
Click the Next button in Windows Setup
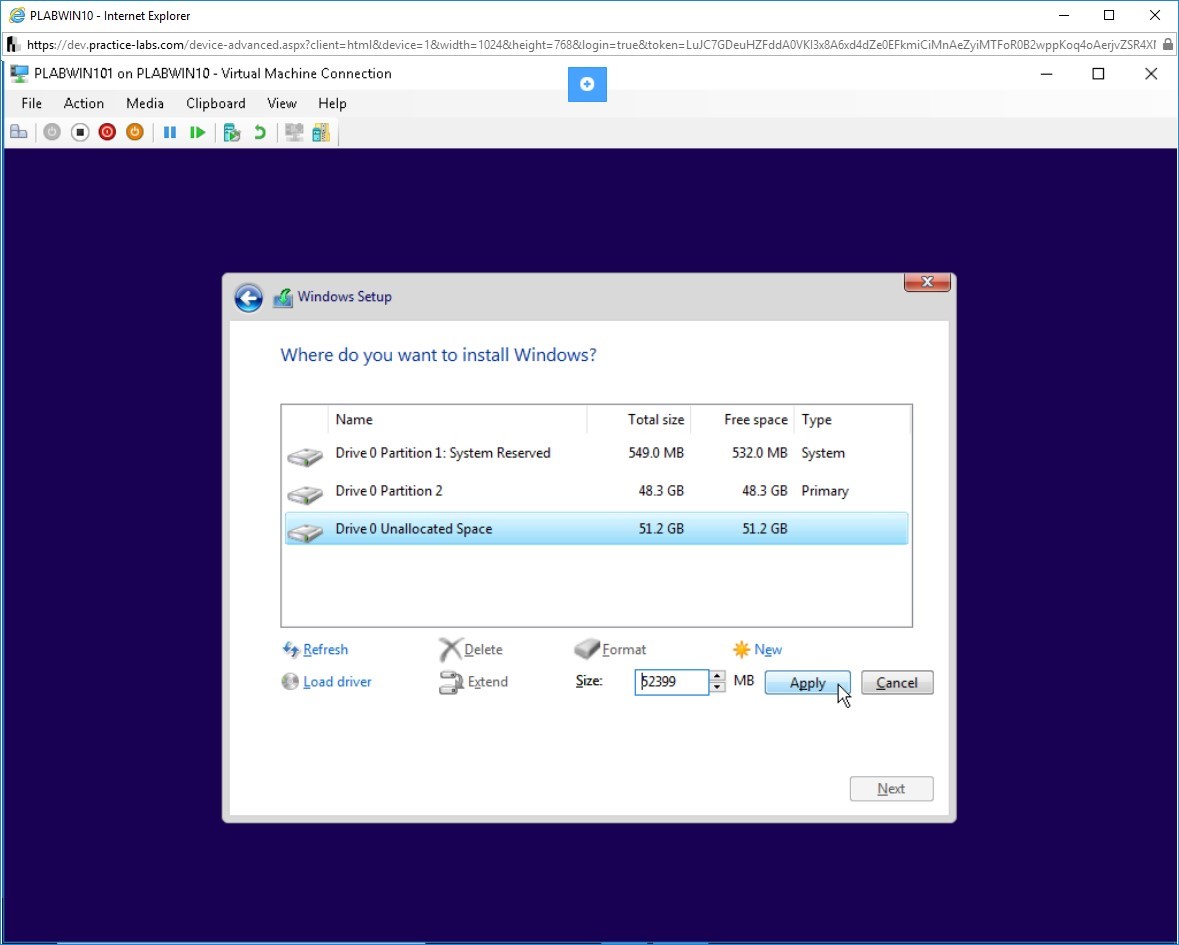pos(891,789)
